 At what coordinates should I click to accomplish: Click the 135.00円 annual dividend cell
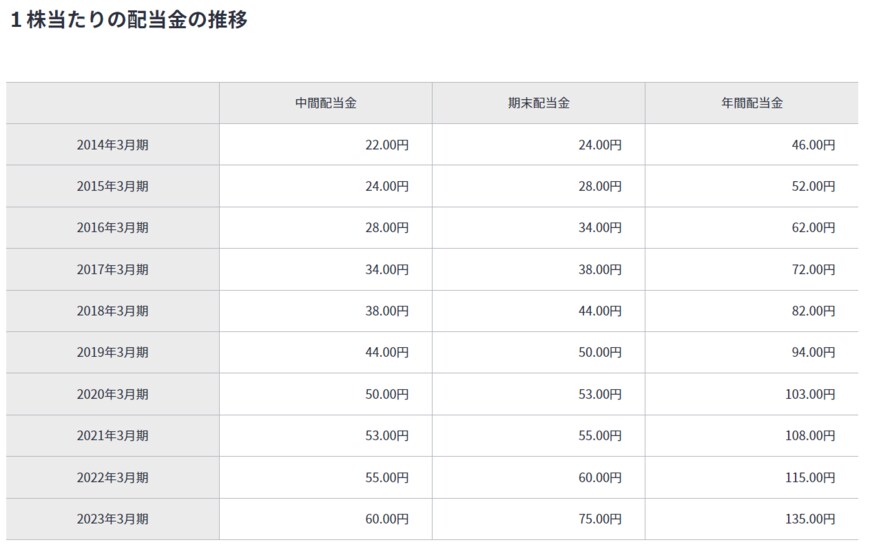click(x=810, y=519)
